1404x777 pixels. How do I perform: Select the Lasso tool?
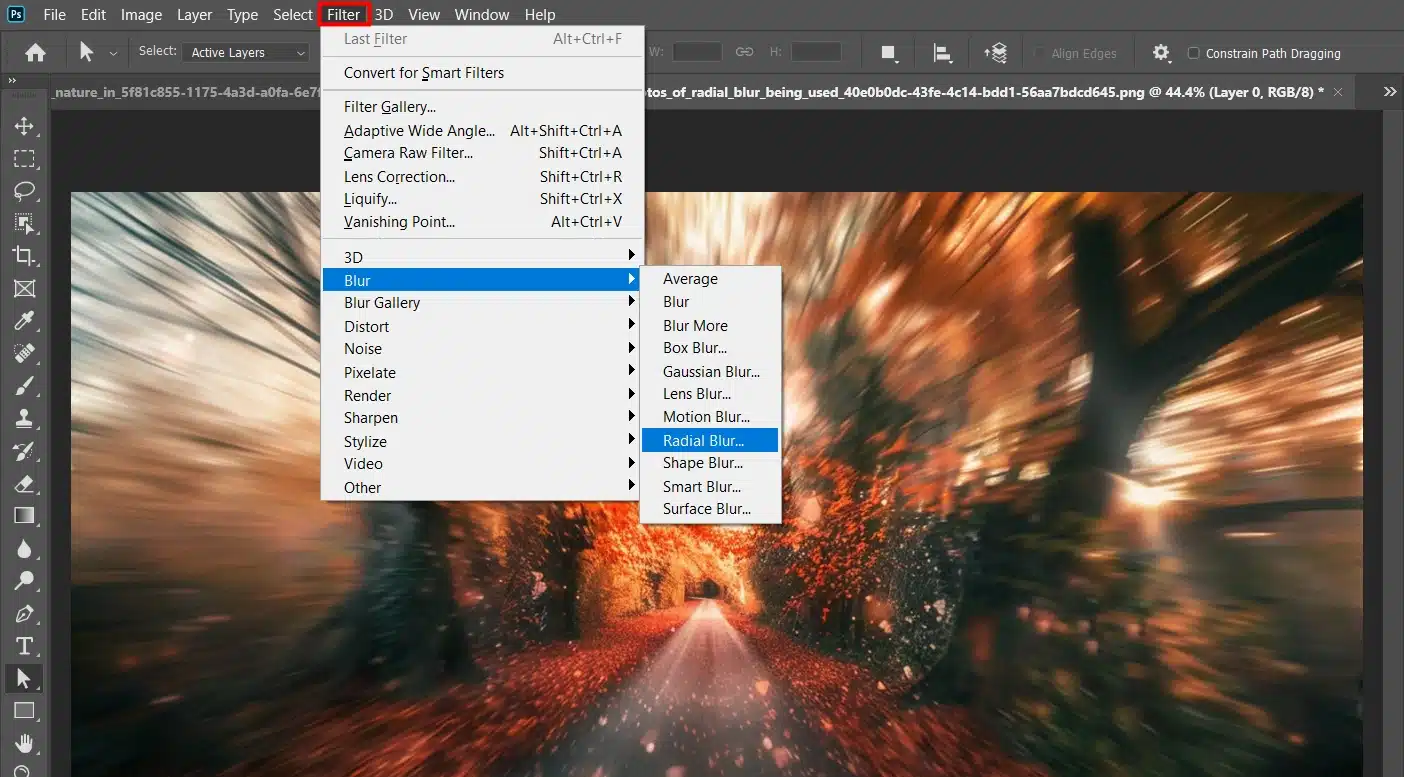[24, 191]
